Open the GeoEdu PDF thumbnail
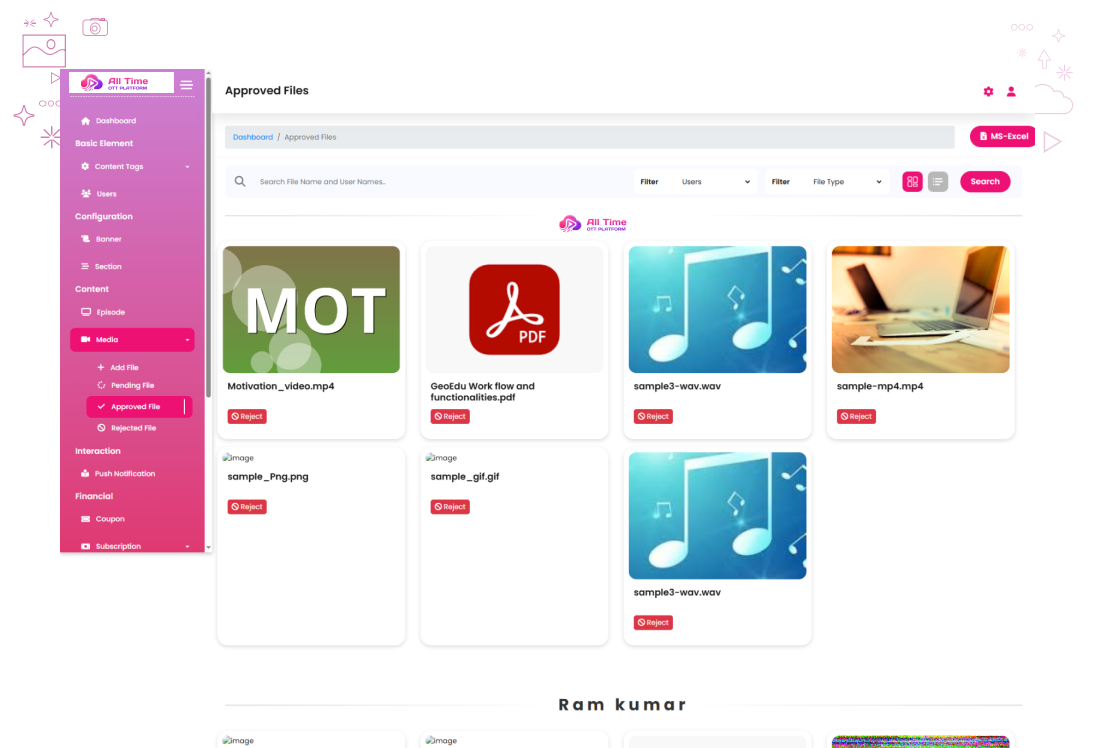1095x748 pixels. [x=514, y=309]
